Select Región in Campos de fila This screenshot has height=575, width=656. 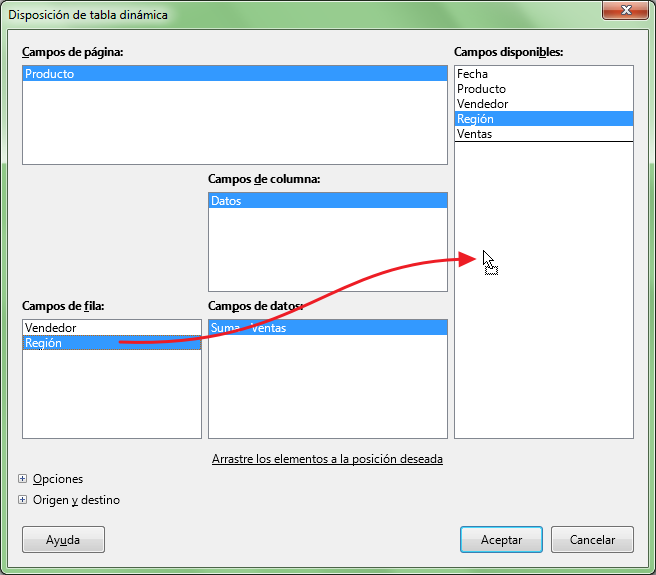tap(44, 343)
